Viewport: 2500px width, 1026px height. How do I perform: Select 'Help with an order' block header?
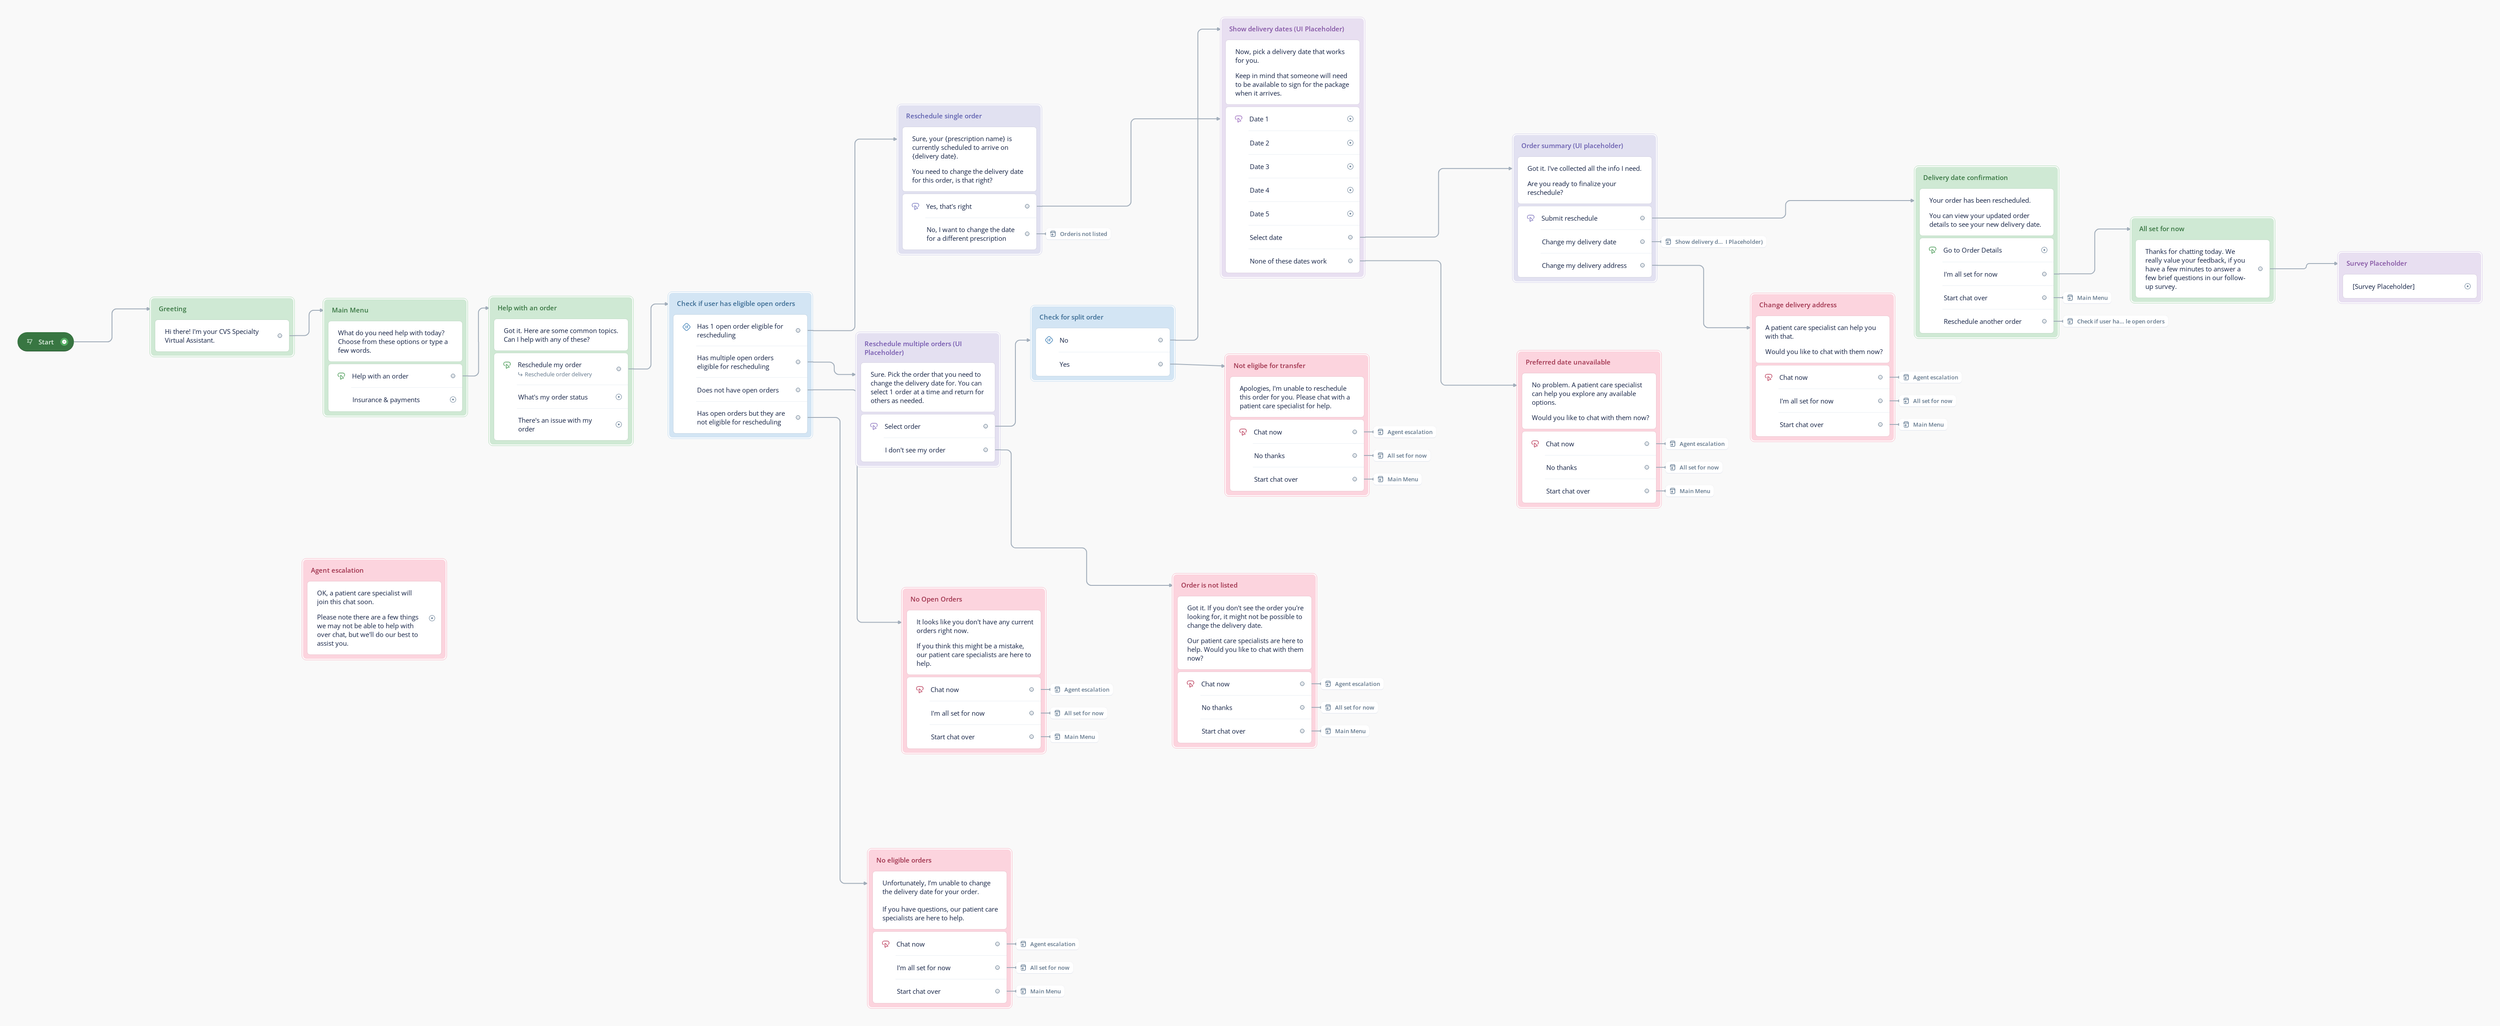(x=561, y=308)
